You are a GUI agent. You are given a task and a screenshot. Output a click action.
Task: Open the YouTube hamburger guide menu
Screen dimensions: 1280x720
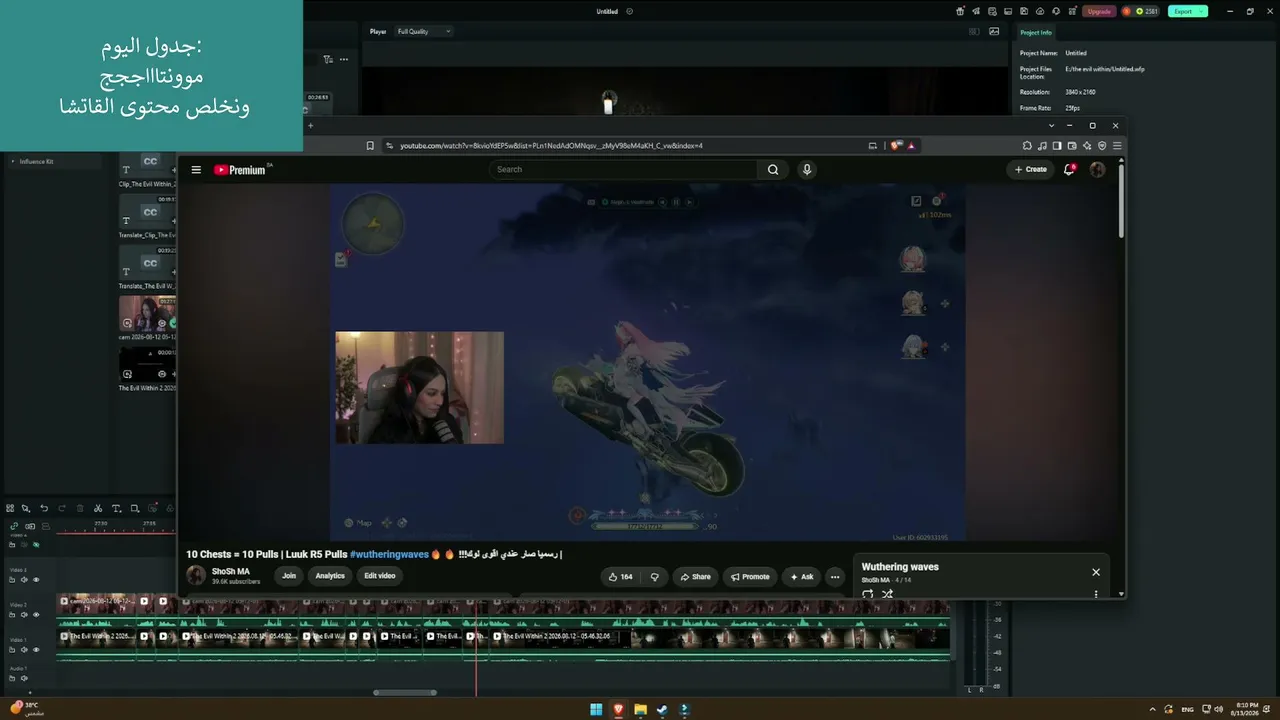[x=196, y=170]
